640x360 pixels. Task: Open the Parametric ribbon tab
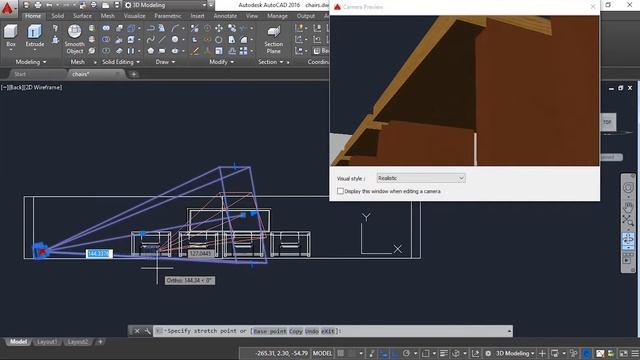tap(168, 16)
